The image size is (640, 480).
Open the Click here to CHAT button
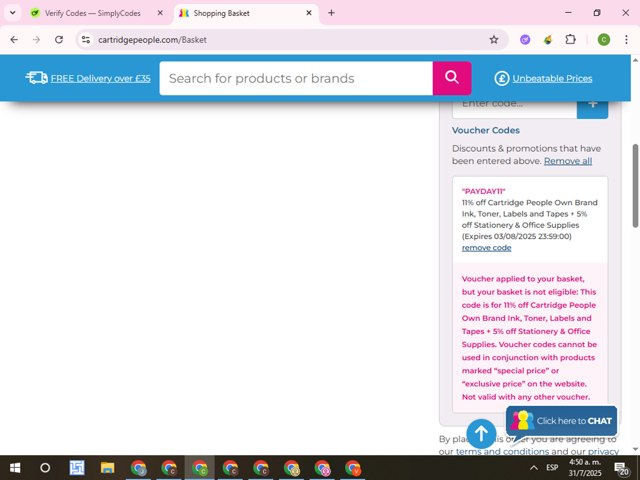point(562,421)
